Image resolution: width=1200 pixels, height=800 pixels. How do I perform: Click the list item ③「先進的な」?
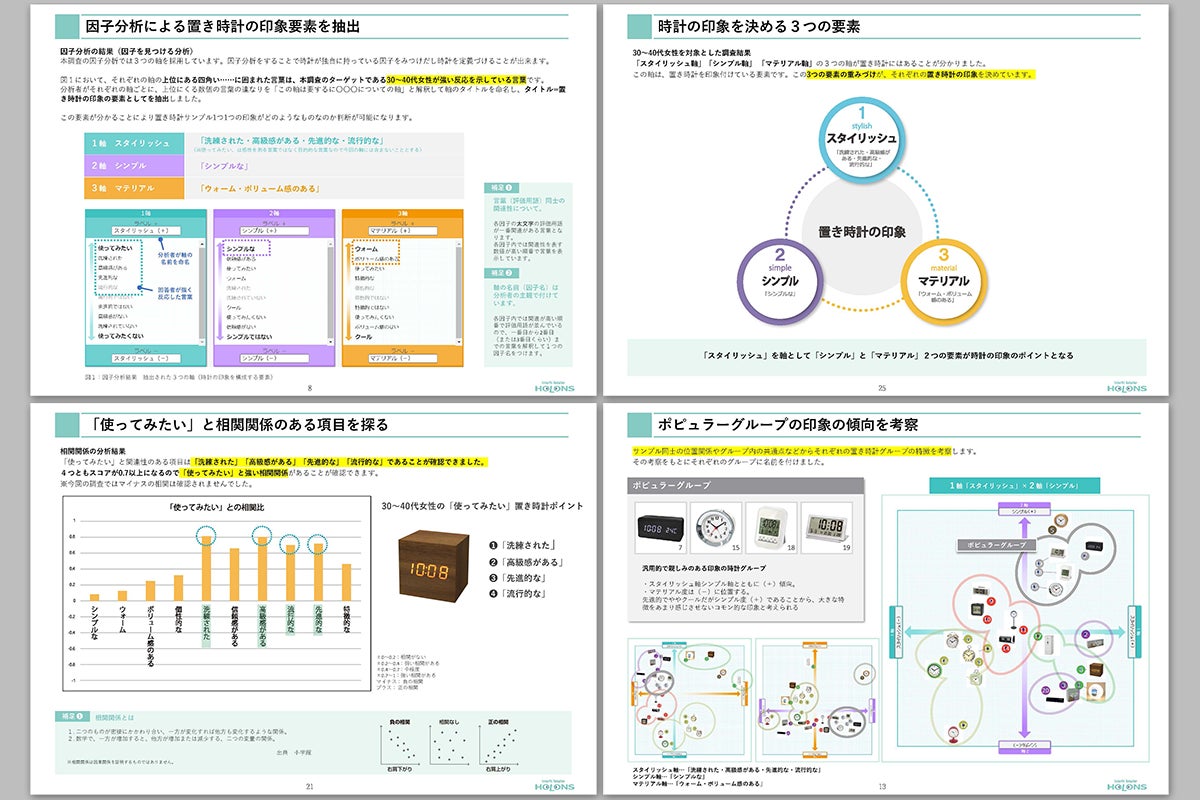(x=519, y=578)
